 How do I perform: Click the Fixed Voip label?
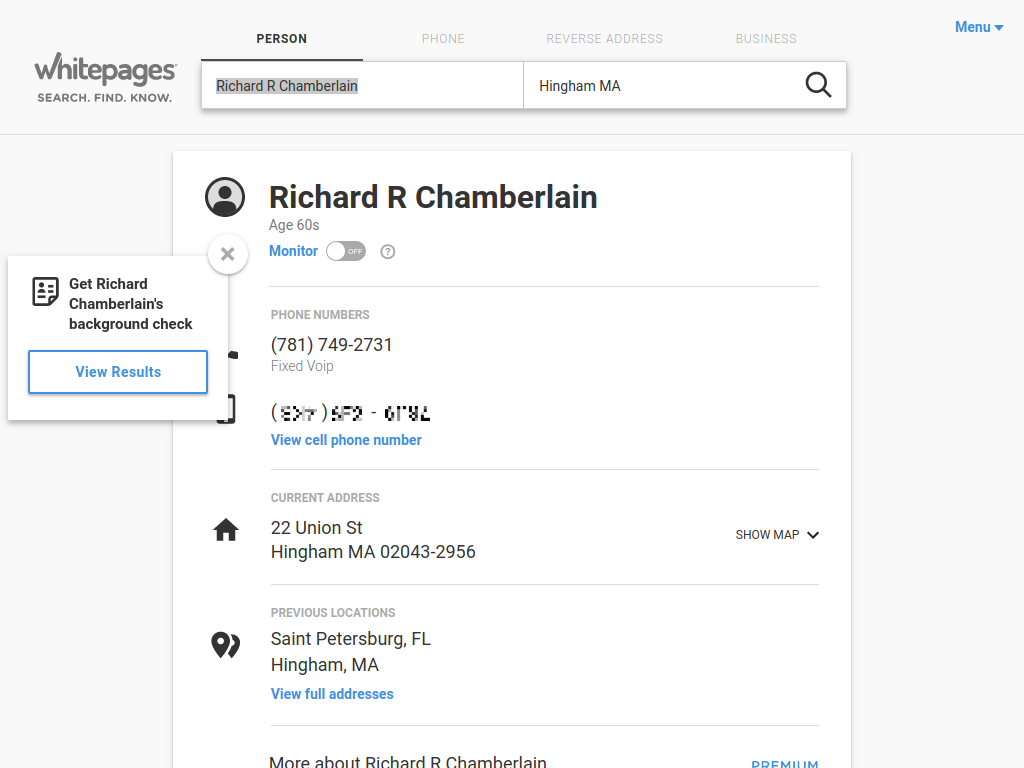point(302,366)
